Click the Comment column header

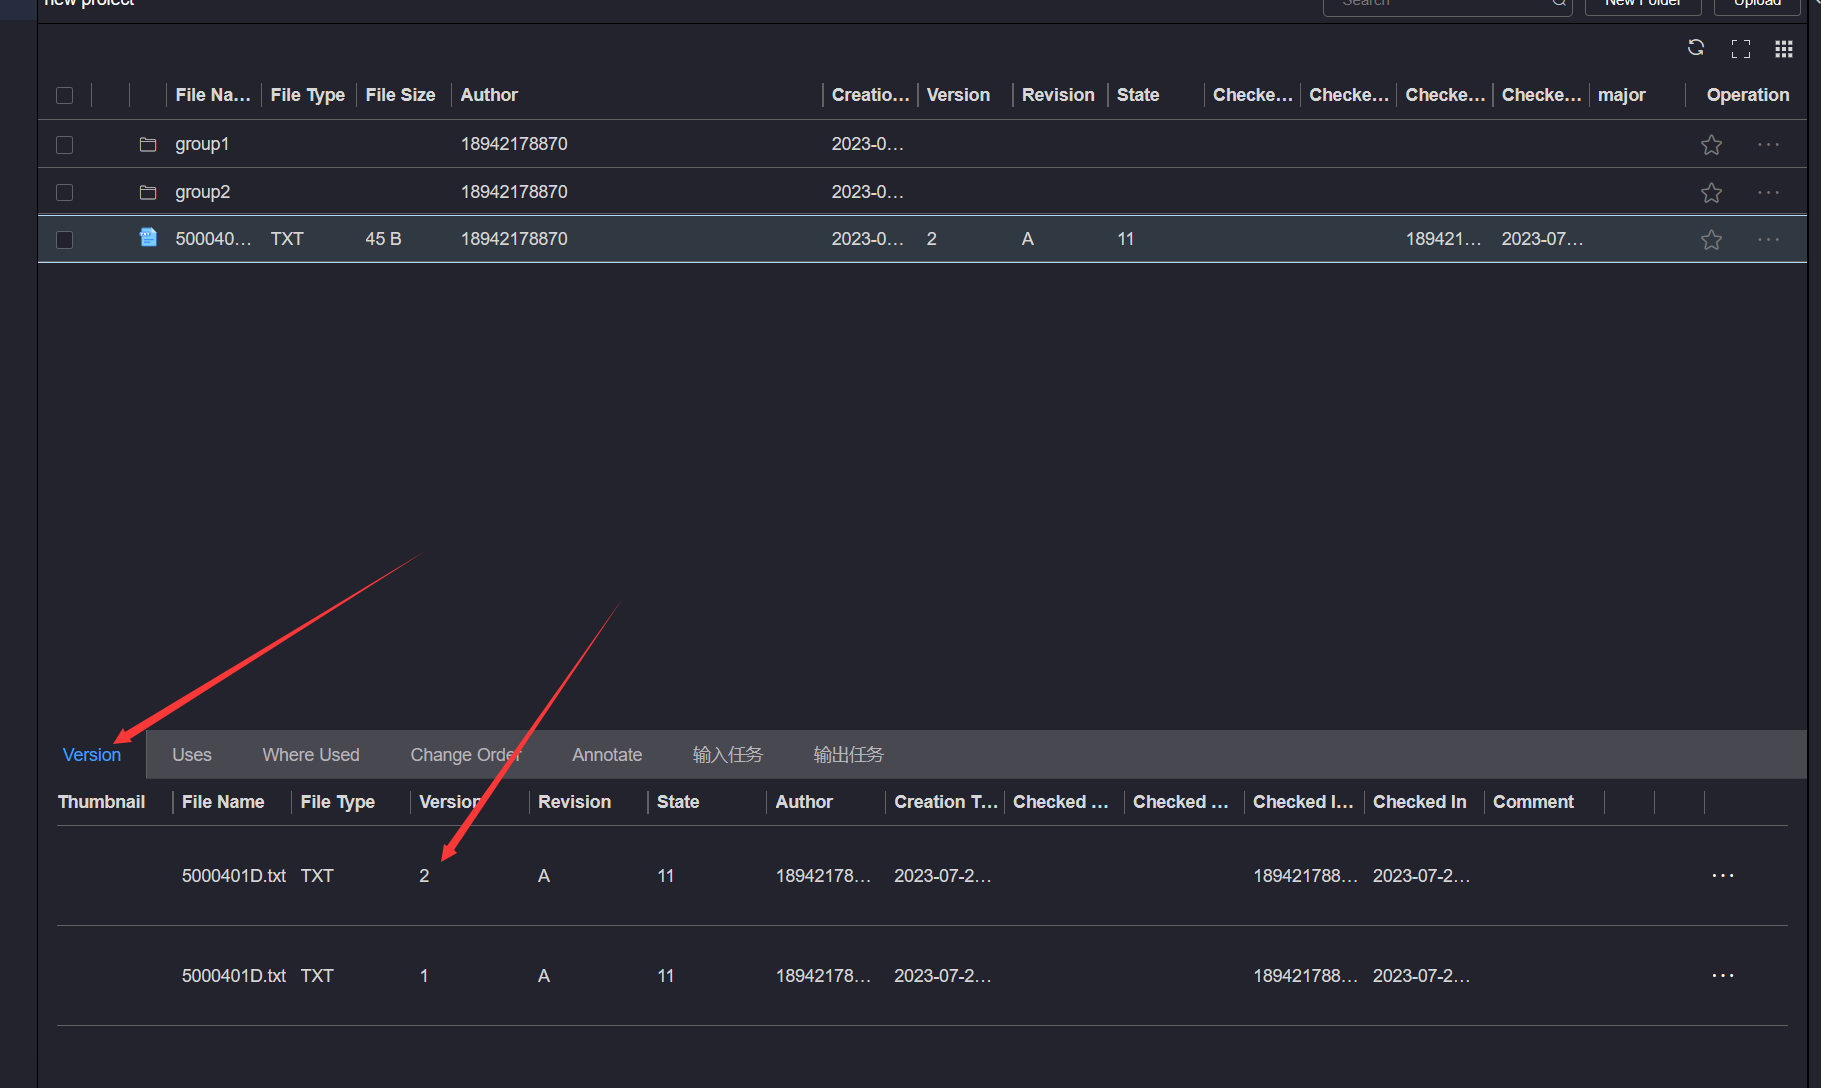coord(1533,802)
